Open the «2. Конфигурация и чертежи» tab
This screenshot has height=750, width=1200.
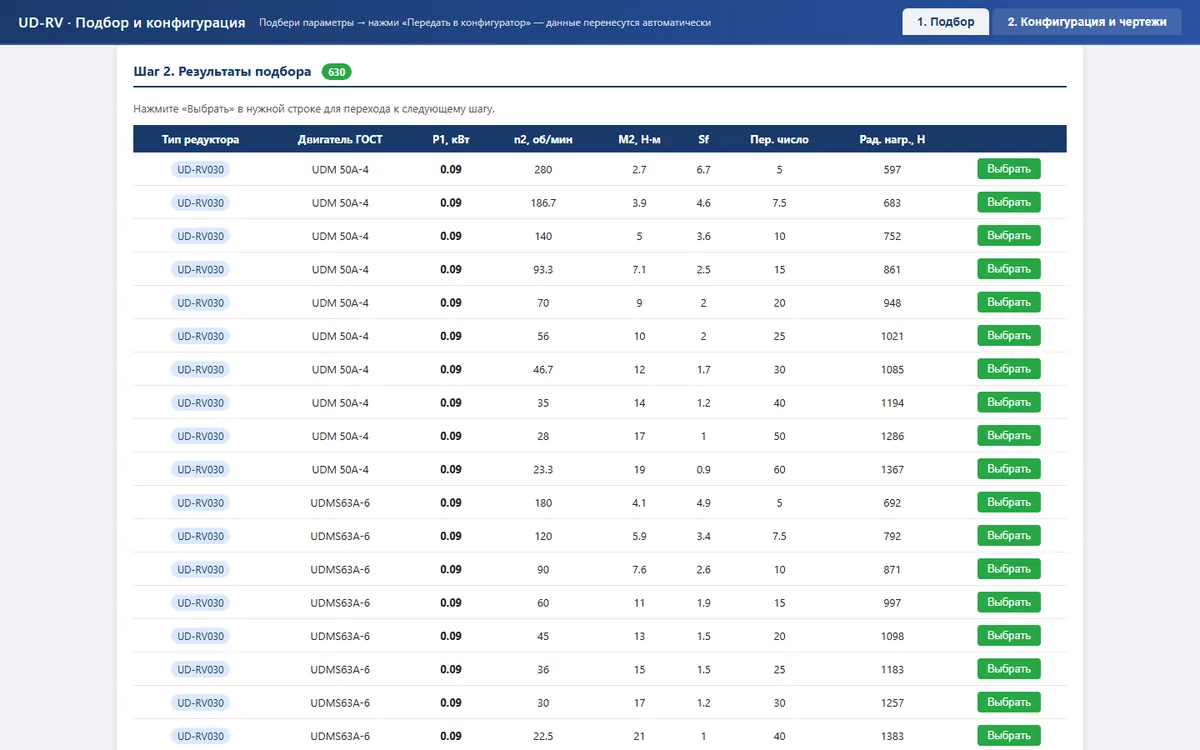click(1087, 22)
